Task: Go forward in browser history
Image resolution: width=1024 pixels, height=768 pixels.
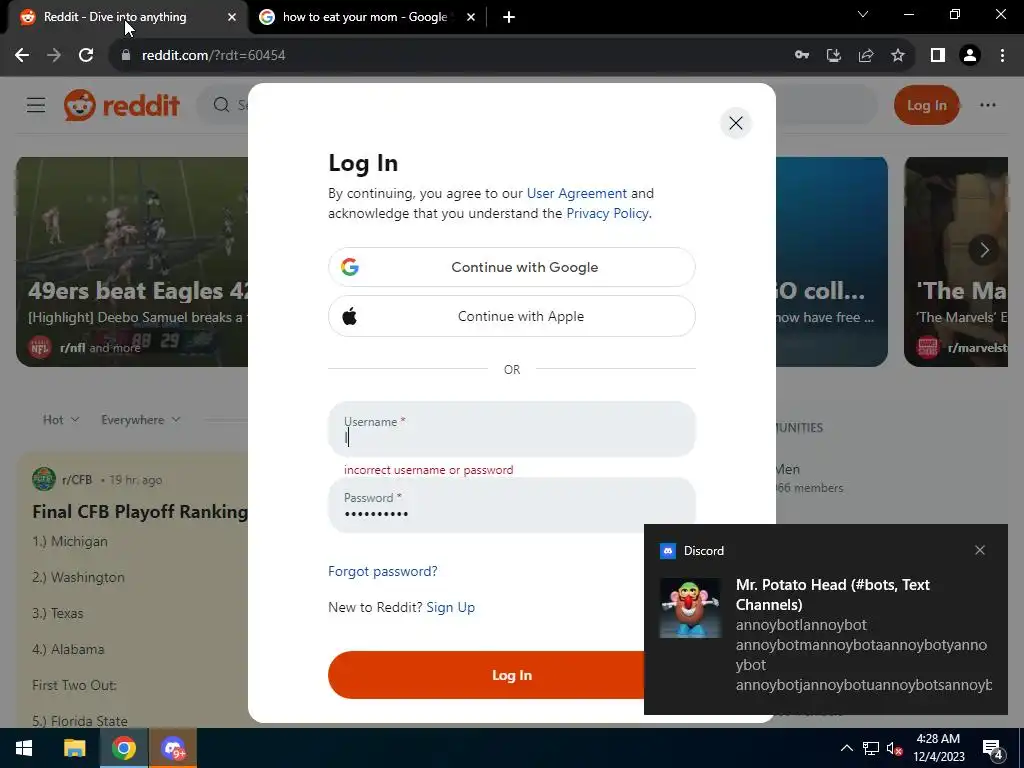Action: (x=54, y=55)
